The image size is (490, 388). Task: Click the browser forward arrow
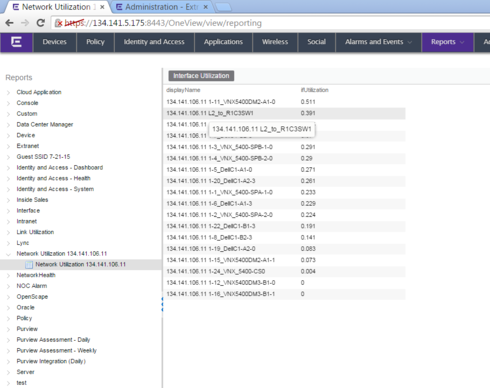coord(25,23)
